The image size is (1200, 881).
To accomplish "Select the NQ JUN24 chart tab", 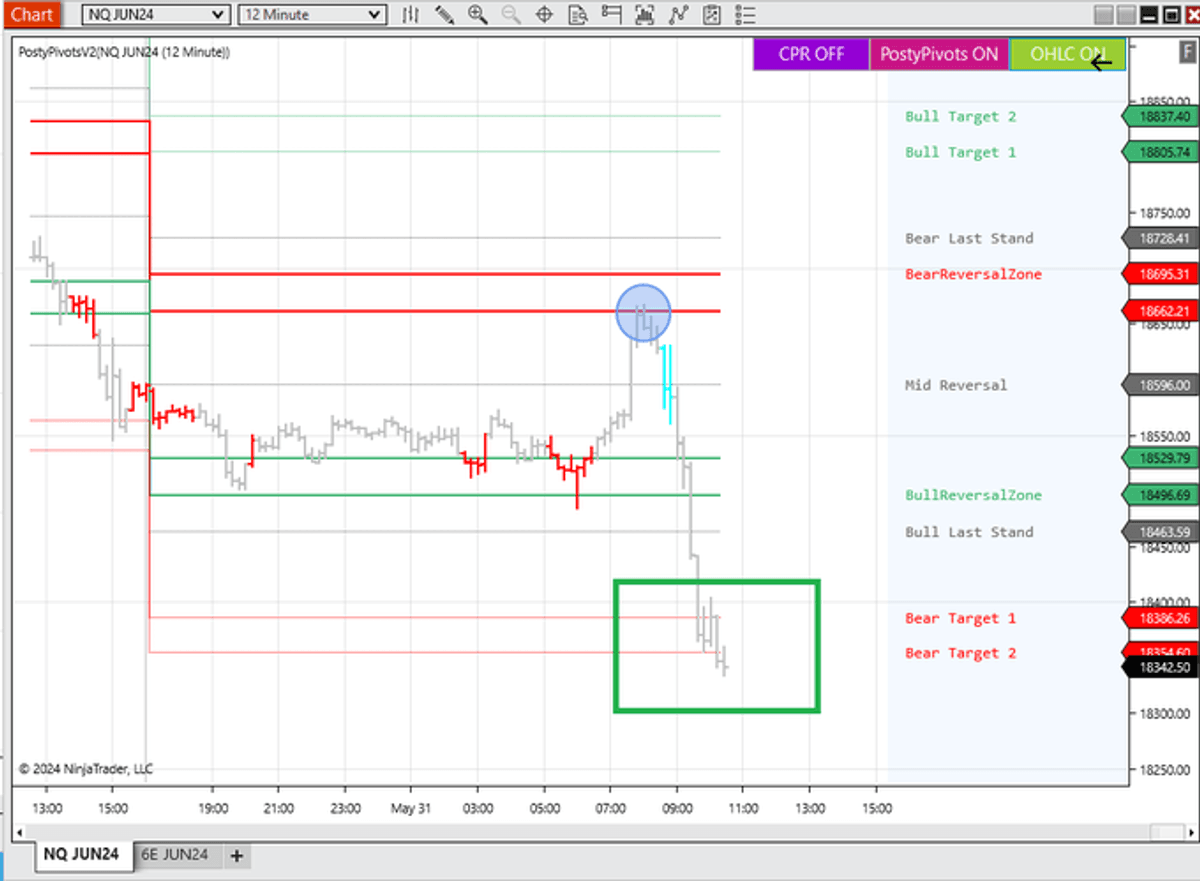I will (81, 854).
